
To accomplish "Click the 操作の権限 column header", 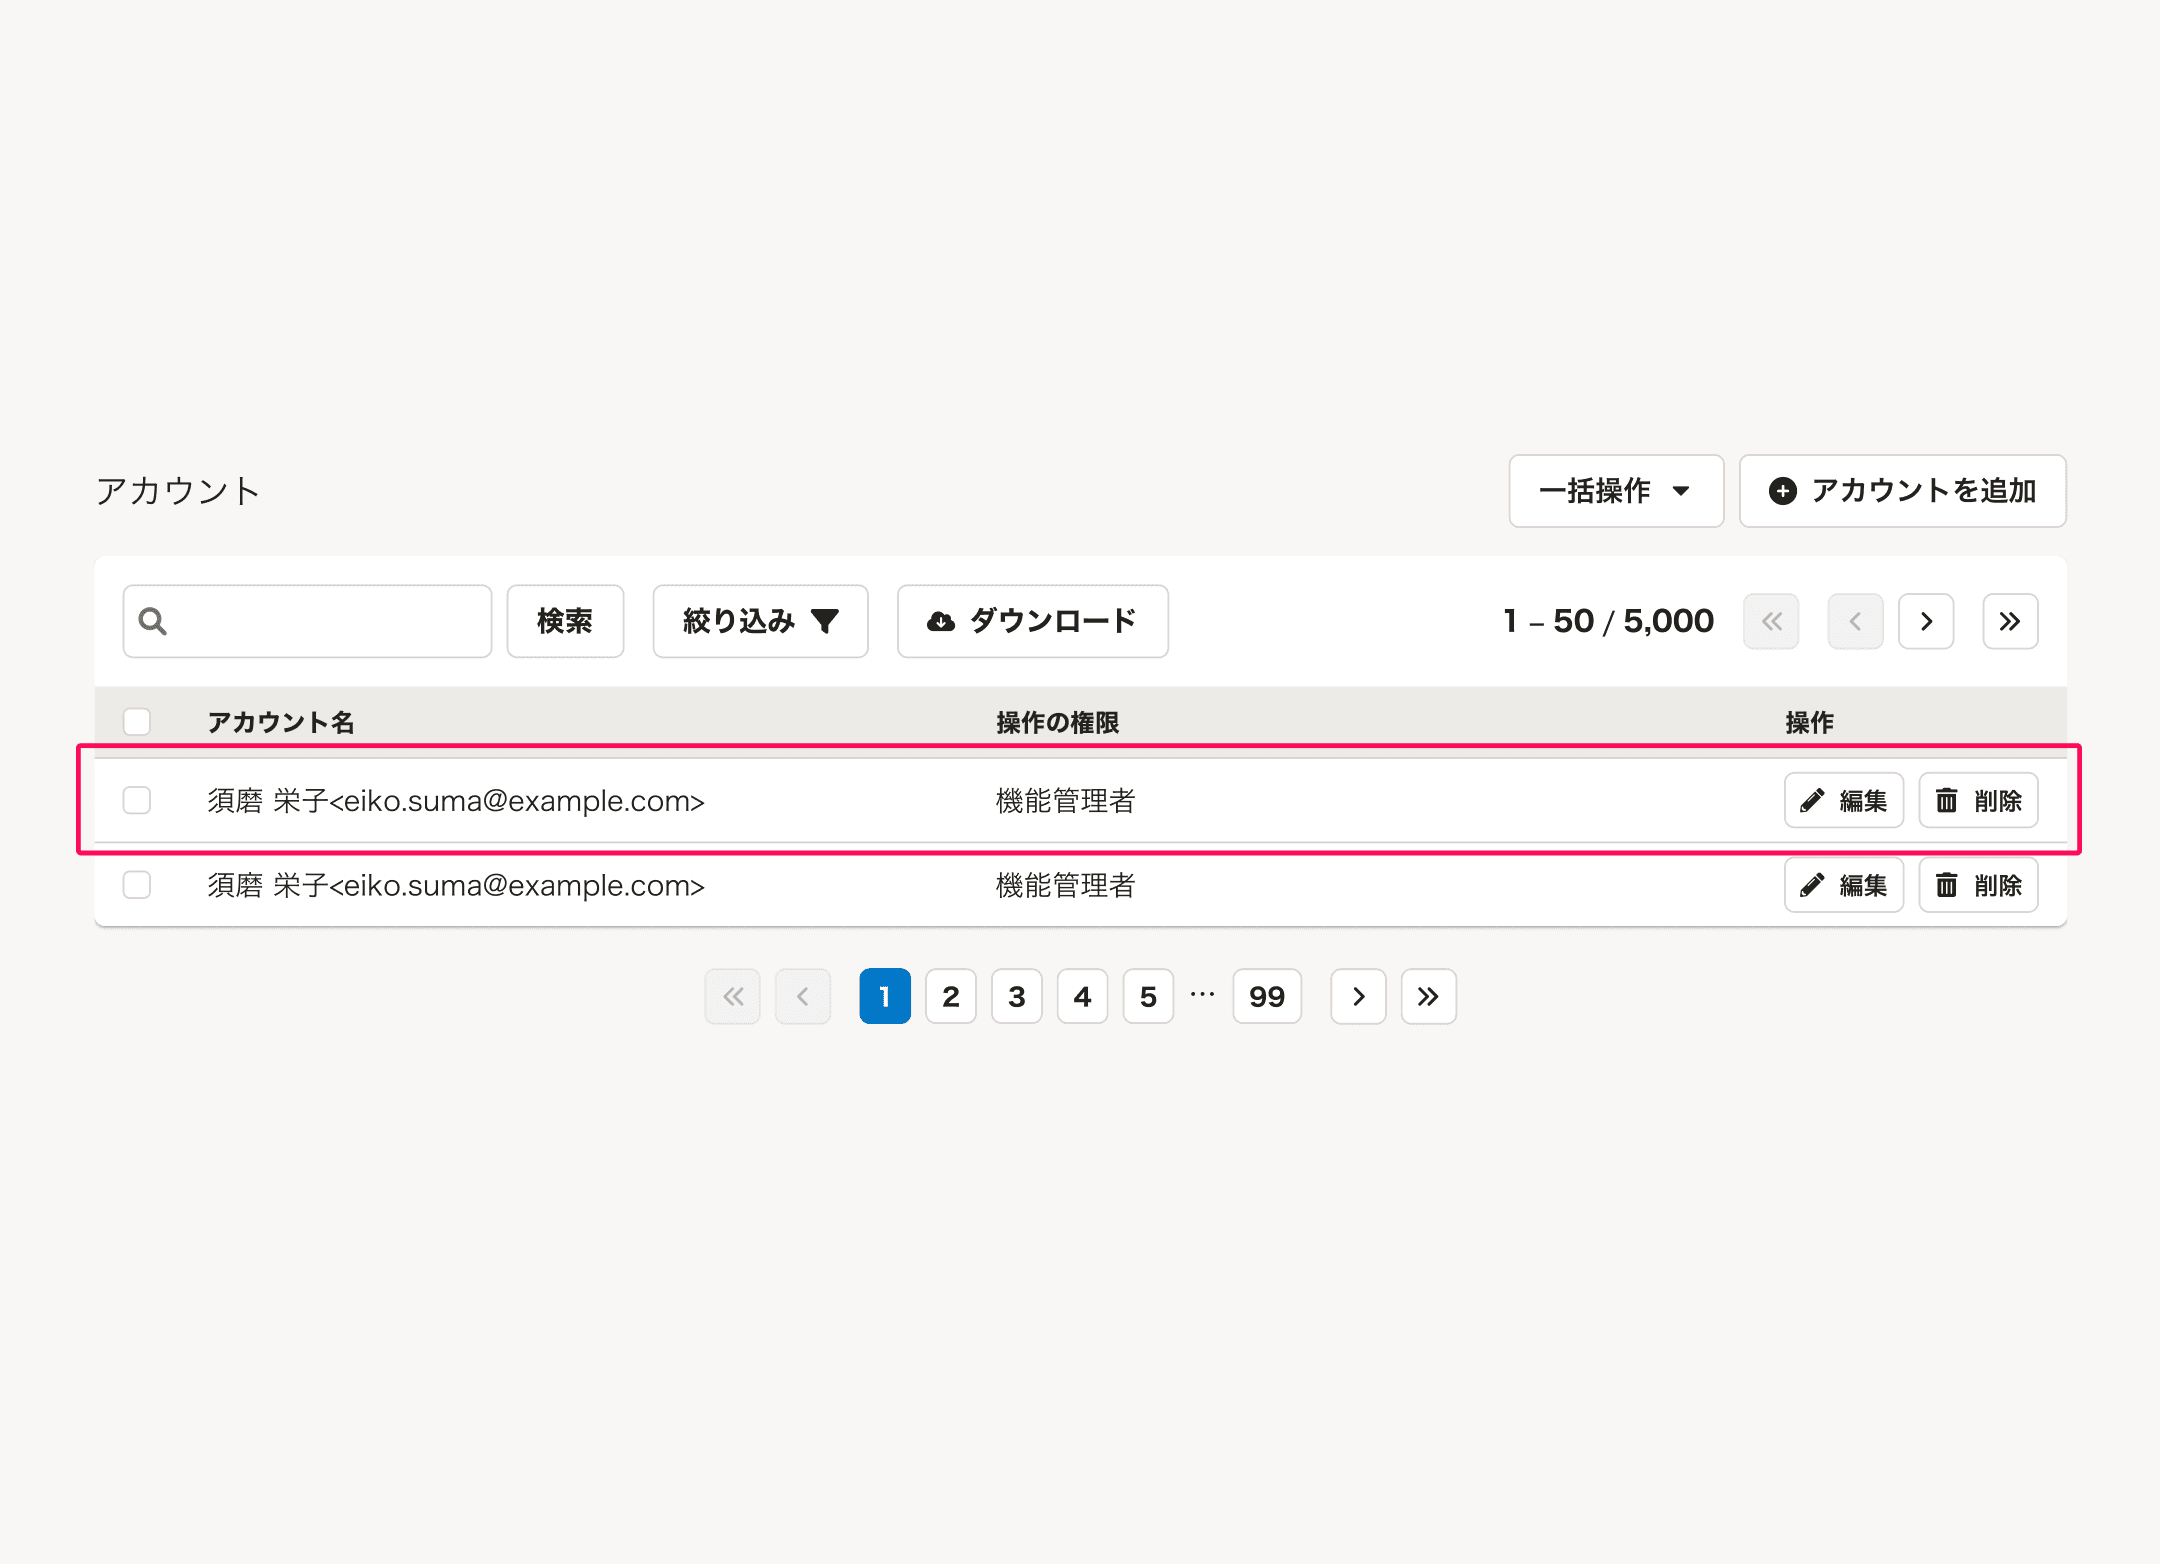I will [1057, 722].
